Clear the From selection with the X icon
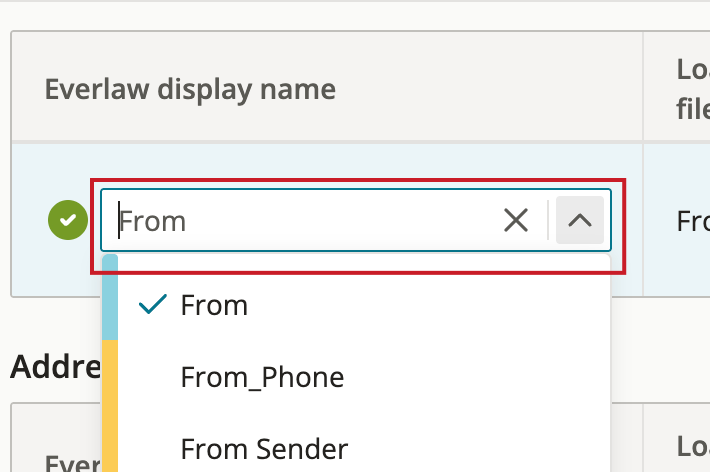 (x=516, y=221)
